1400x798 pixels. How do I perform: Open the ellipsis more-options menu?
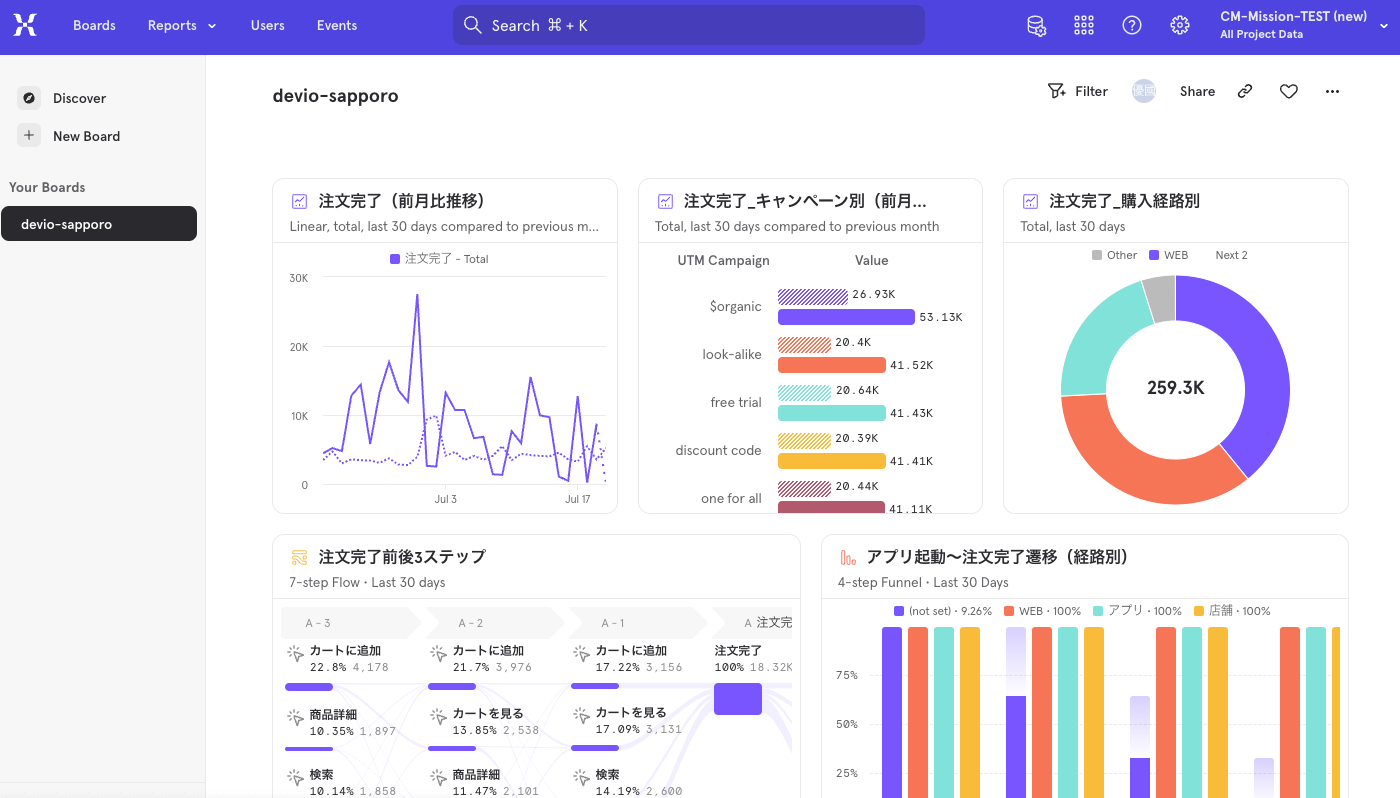pos(1332,91)
